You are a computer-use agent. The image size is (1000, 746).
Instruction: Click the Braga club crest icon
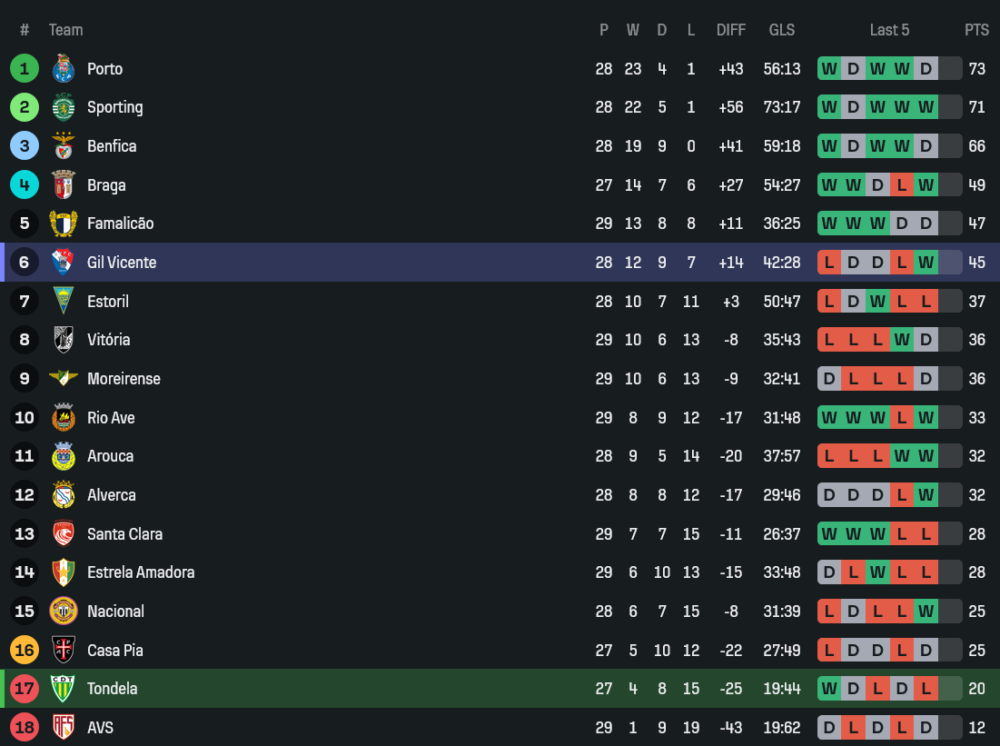(x=63, y=185)
